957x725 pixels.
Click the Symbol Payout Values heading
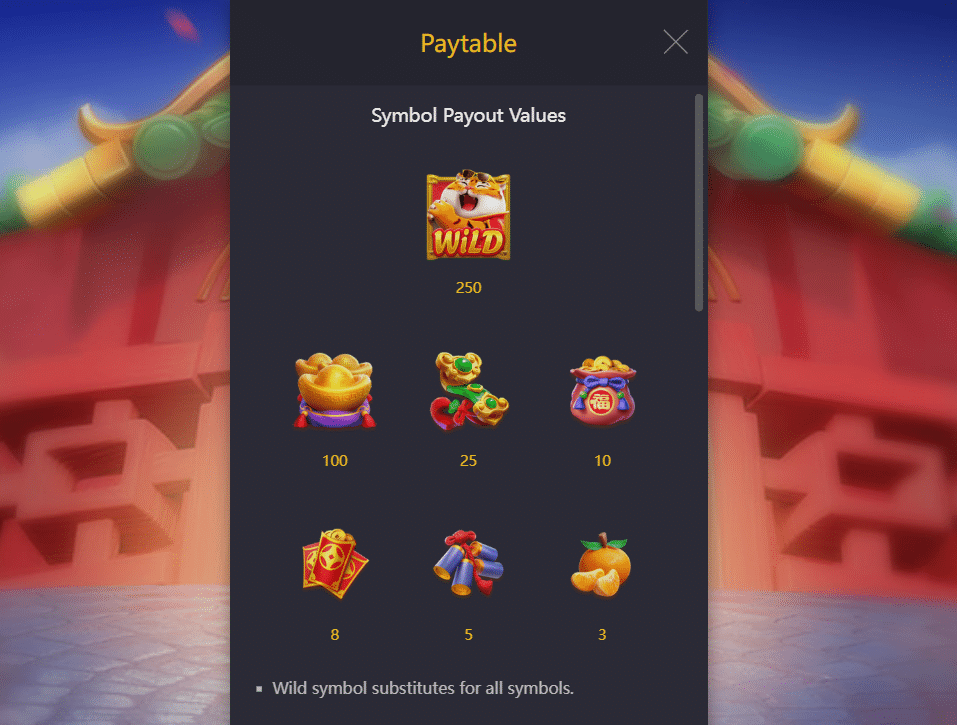468,115
